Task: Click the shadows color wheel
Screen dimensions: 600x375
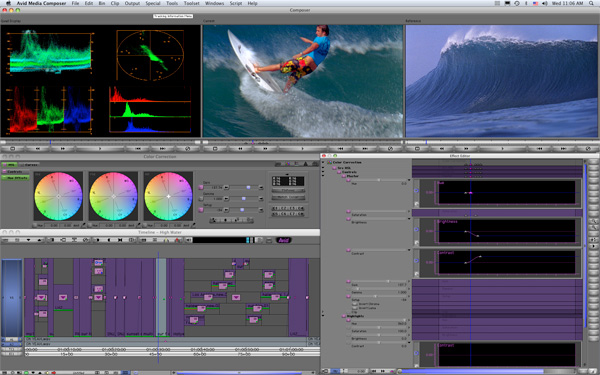Action: coord(59,196)
